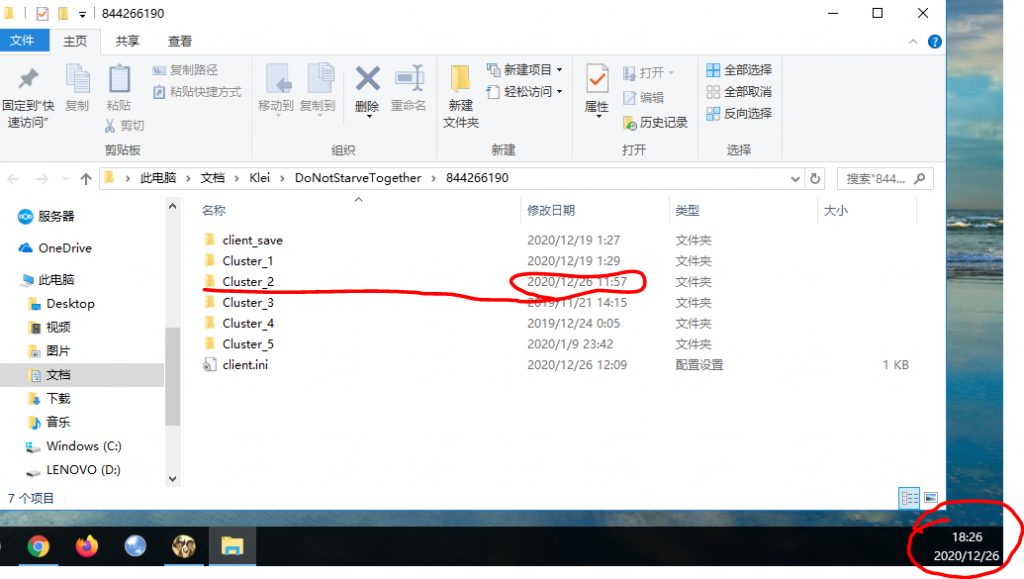
Task: Click the red Delete X icon
Action: point(367,79)
